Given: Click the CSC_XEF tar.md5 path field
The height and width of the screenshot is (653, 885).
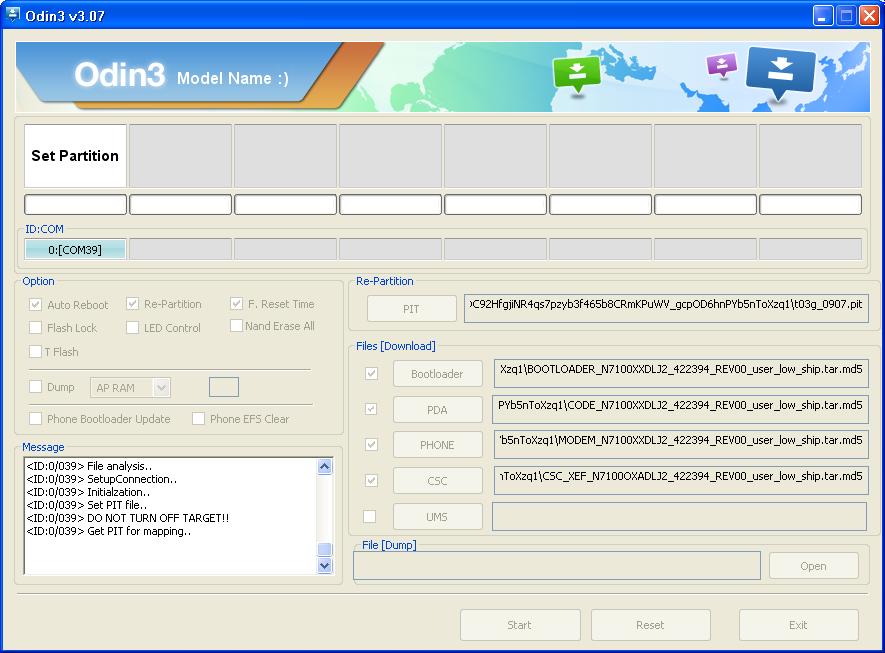Looking at the screenshot, I should click(x=681, y=480).
